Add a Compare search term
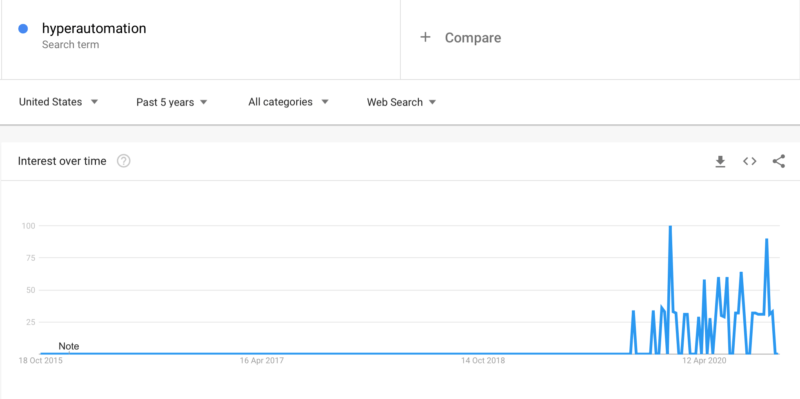 point(600,37)
